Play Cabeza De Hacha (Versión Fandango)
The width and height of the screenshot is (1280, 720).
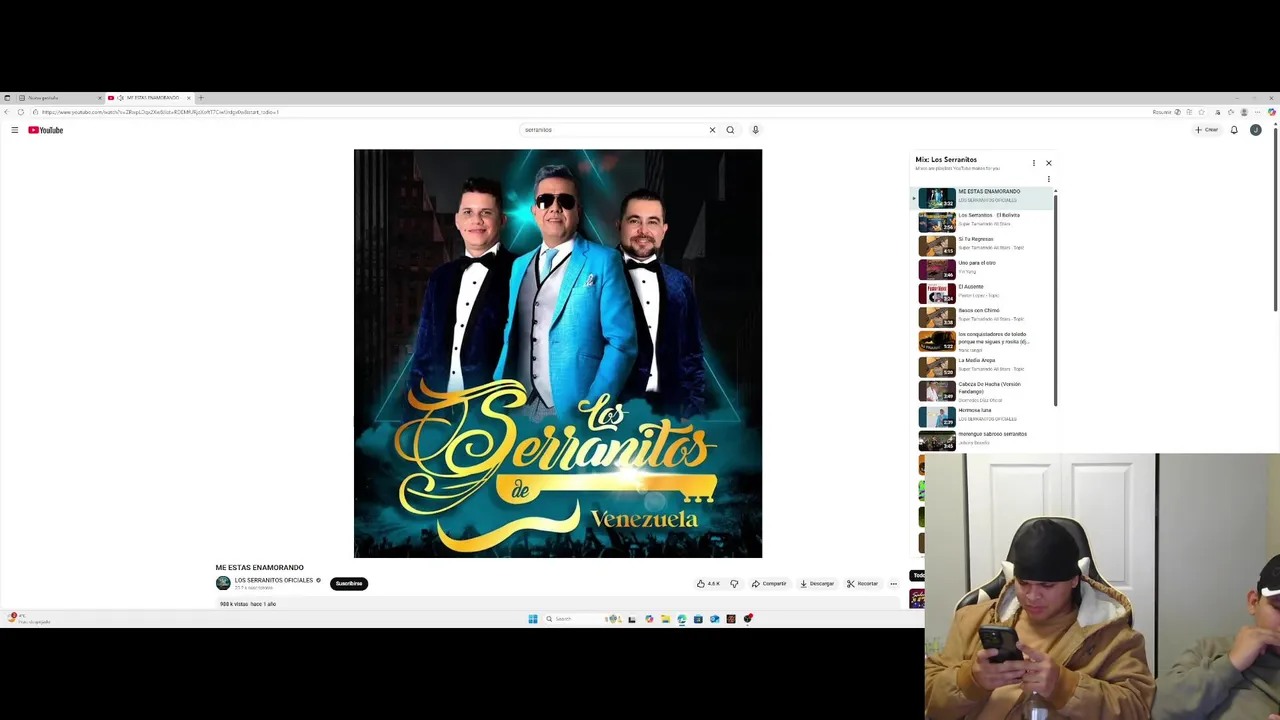click(x=982, y=391)
